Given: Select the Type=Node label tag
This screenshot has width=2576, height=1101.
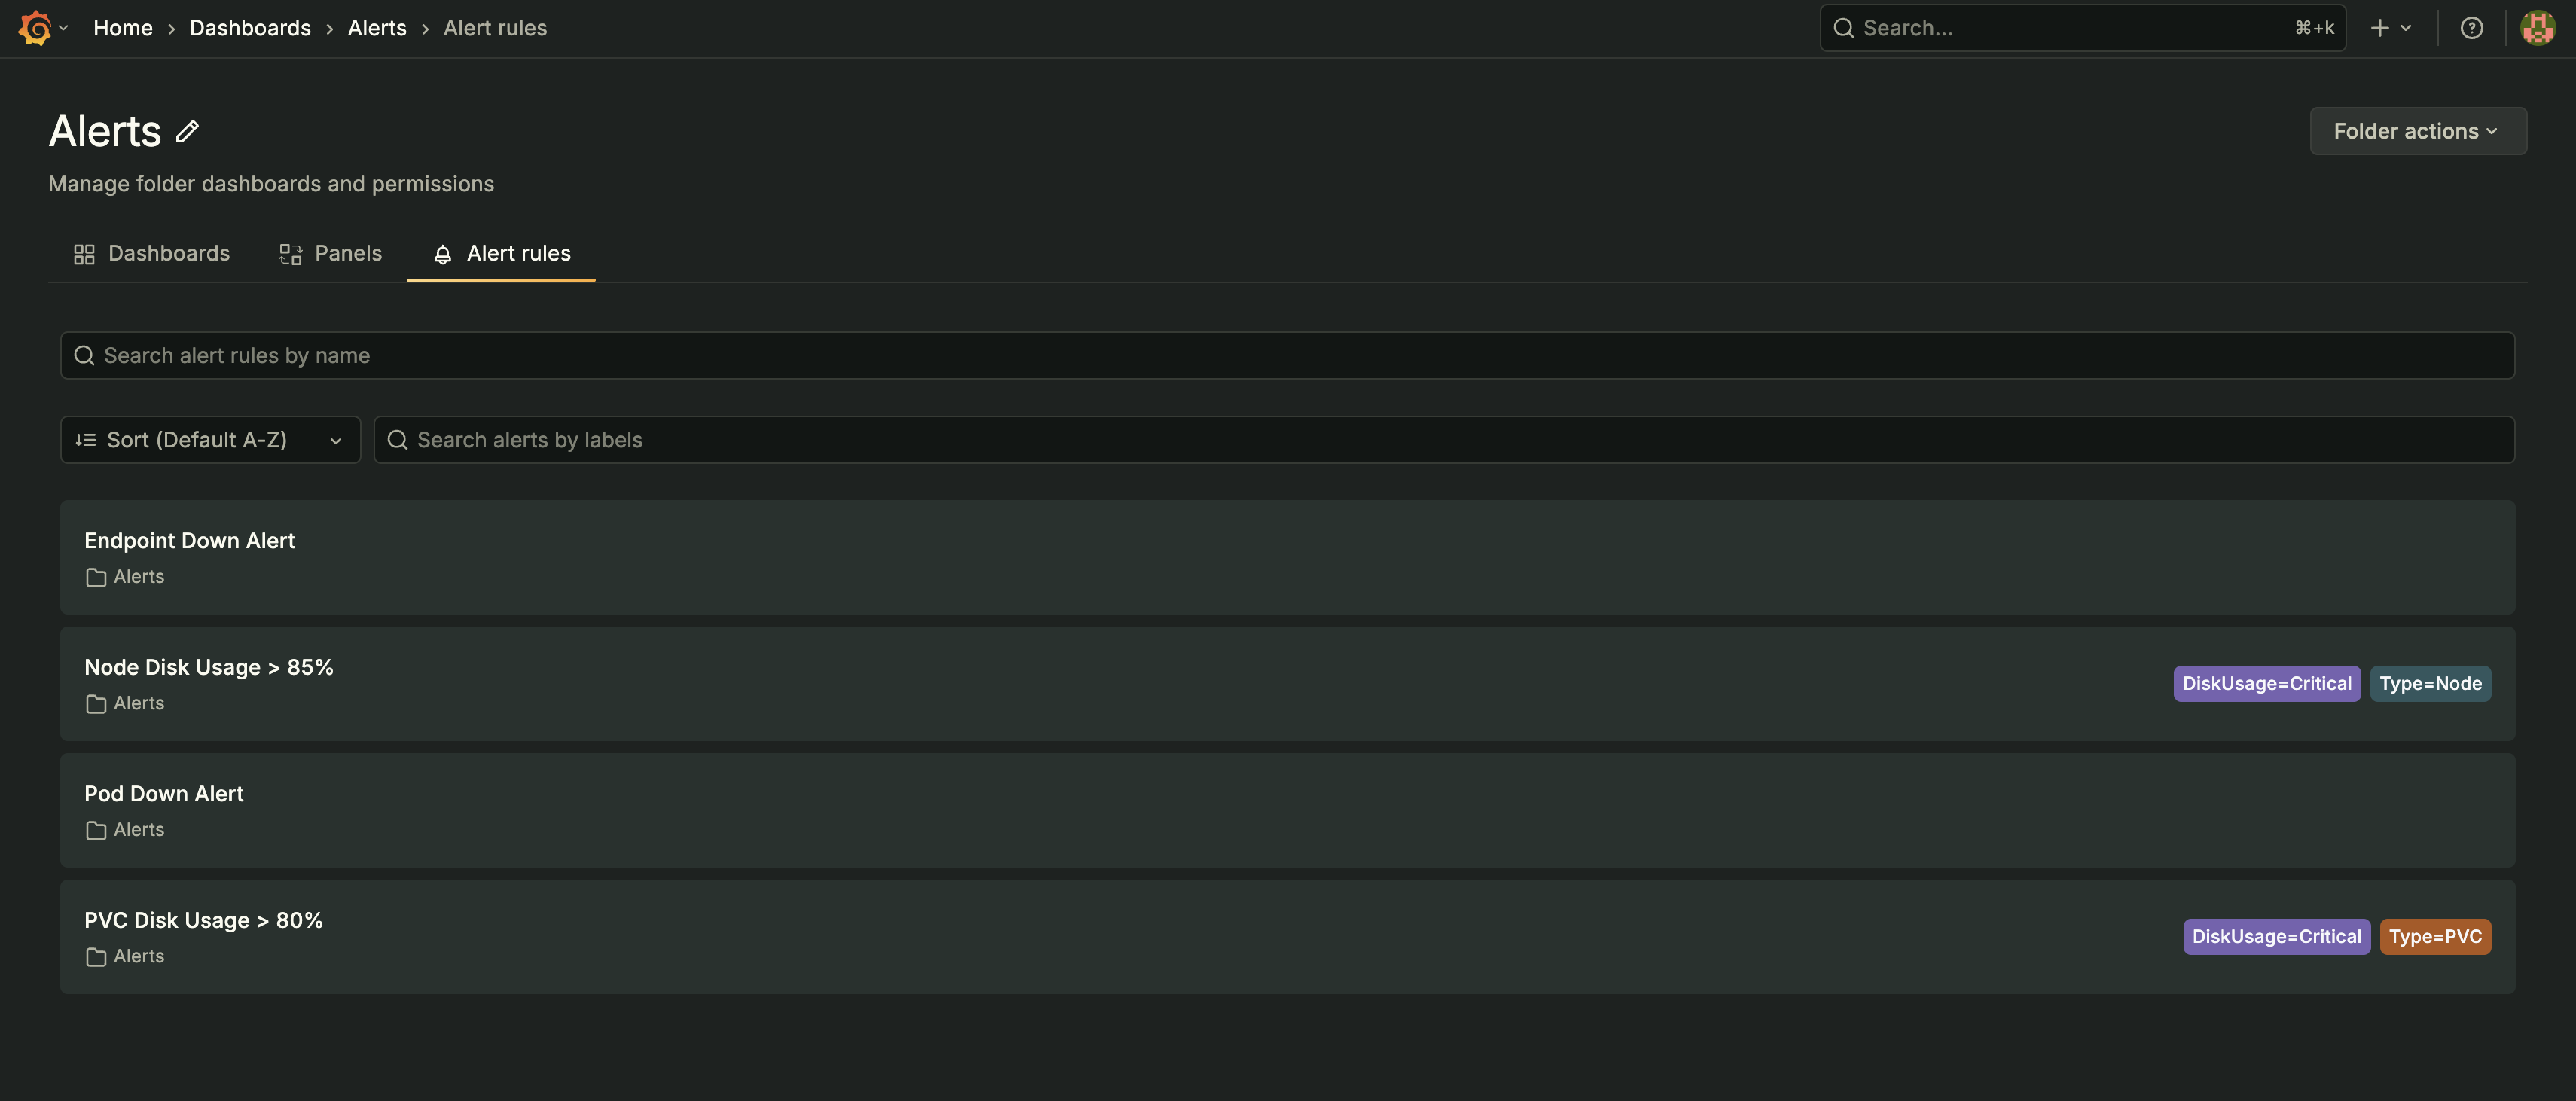Looking at the screenshot, I should (2430, 683).
